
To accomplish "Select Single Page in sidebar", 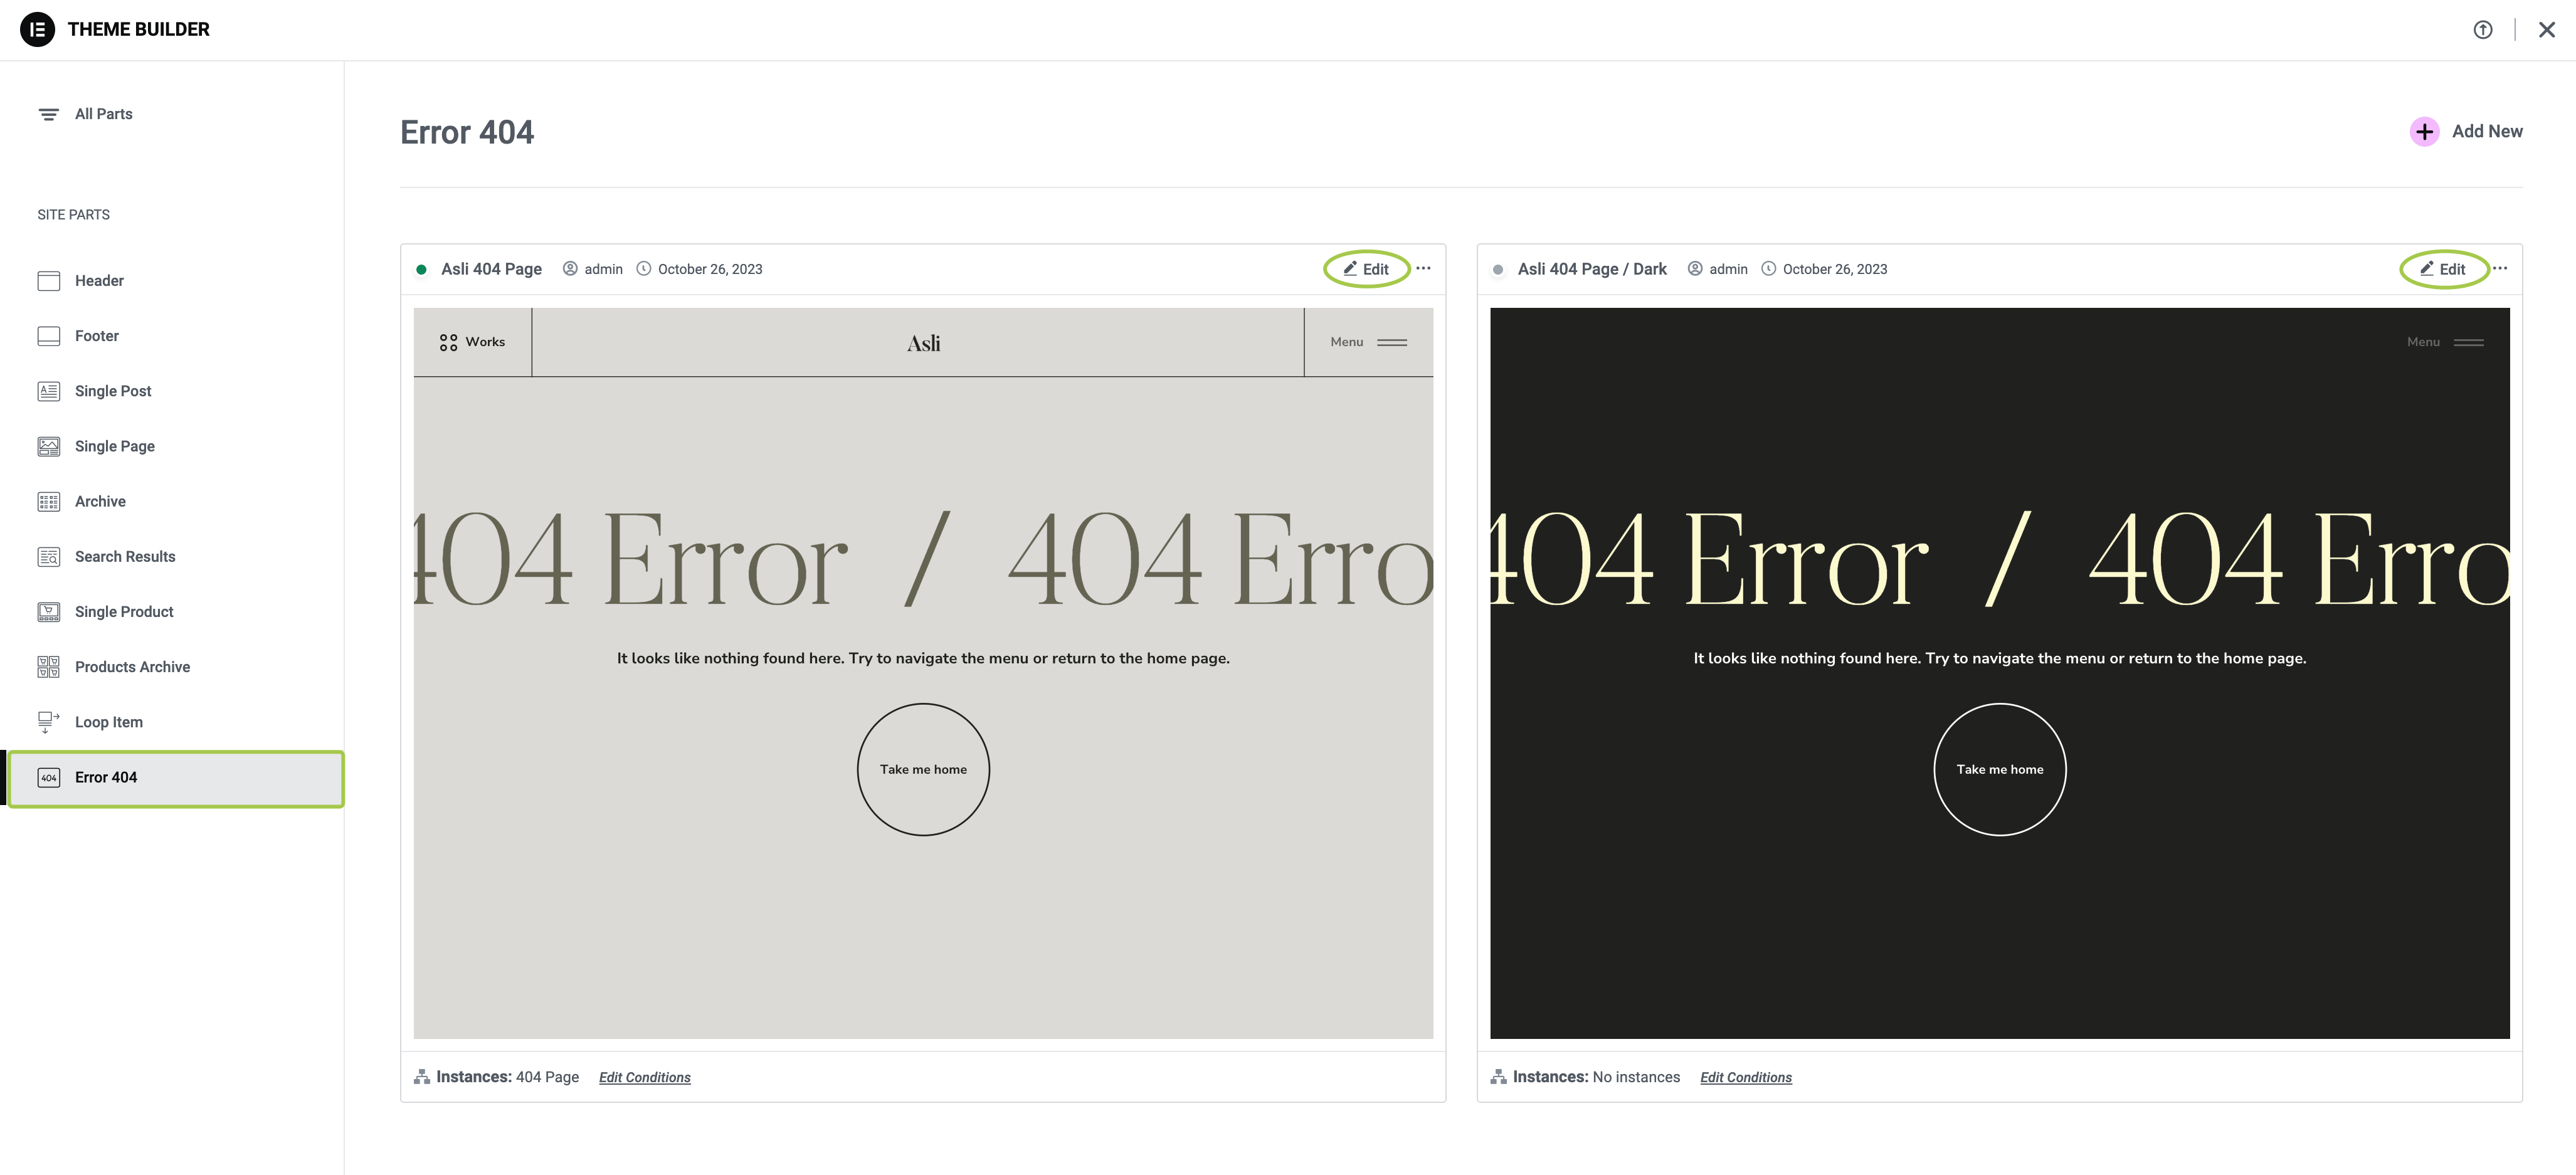I will tap(114, 446).
